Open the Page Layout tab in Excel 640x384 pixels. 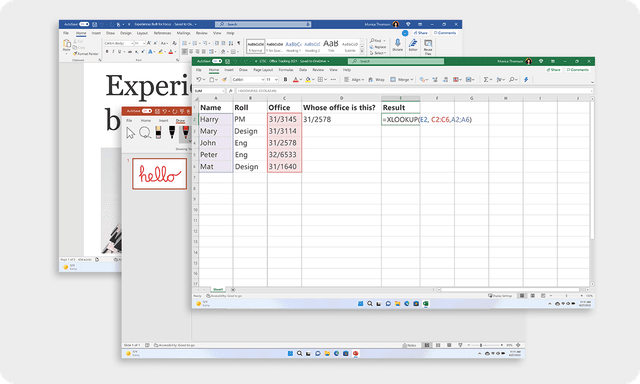click(263, 70)
